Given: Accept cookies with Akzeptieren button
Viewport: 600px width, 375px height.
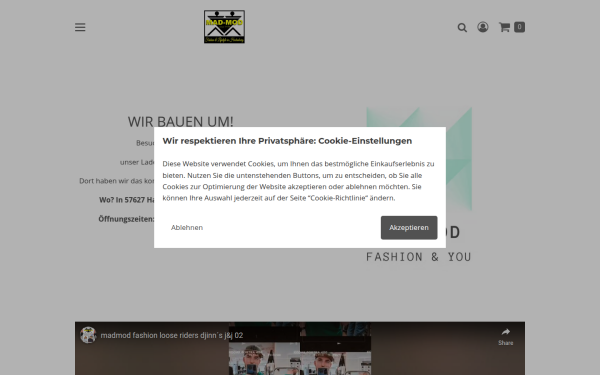Looking at the screenshot, I should point(409,228).
